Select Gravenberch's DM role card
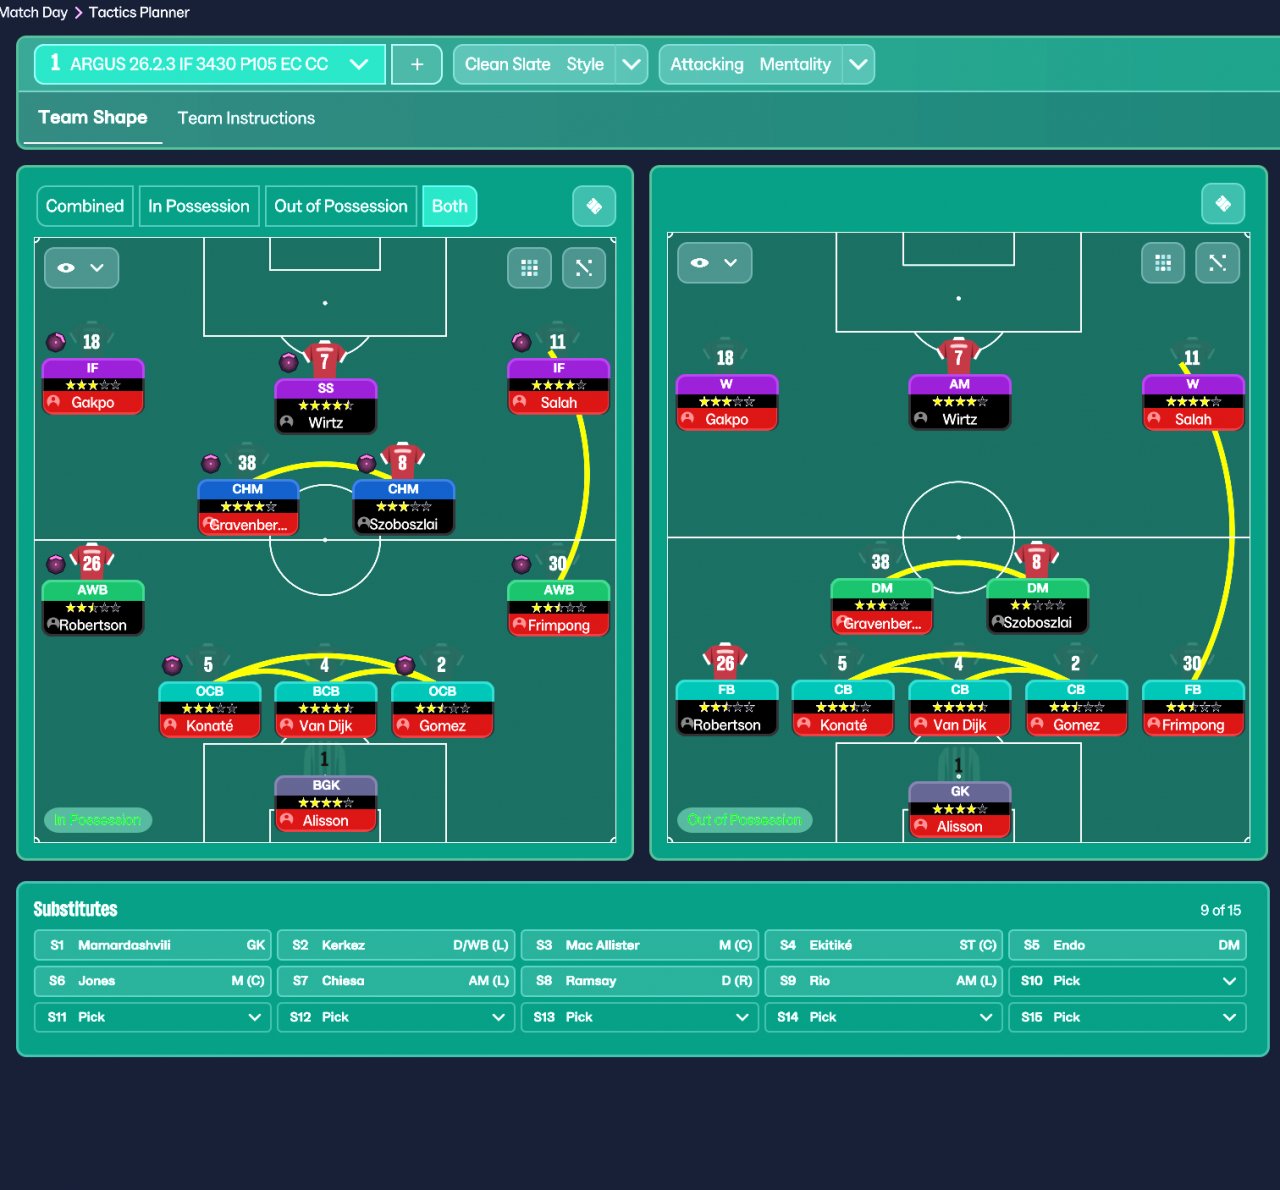Screen dimensions: 1280x1190 (882, 606)
